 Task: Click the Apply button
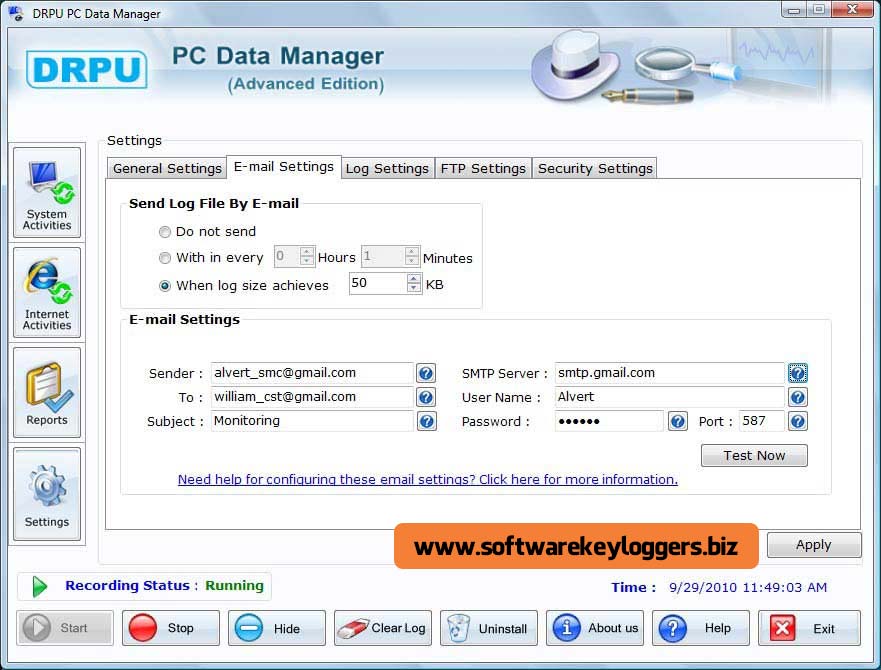(x=814, y=545)
